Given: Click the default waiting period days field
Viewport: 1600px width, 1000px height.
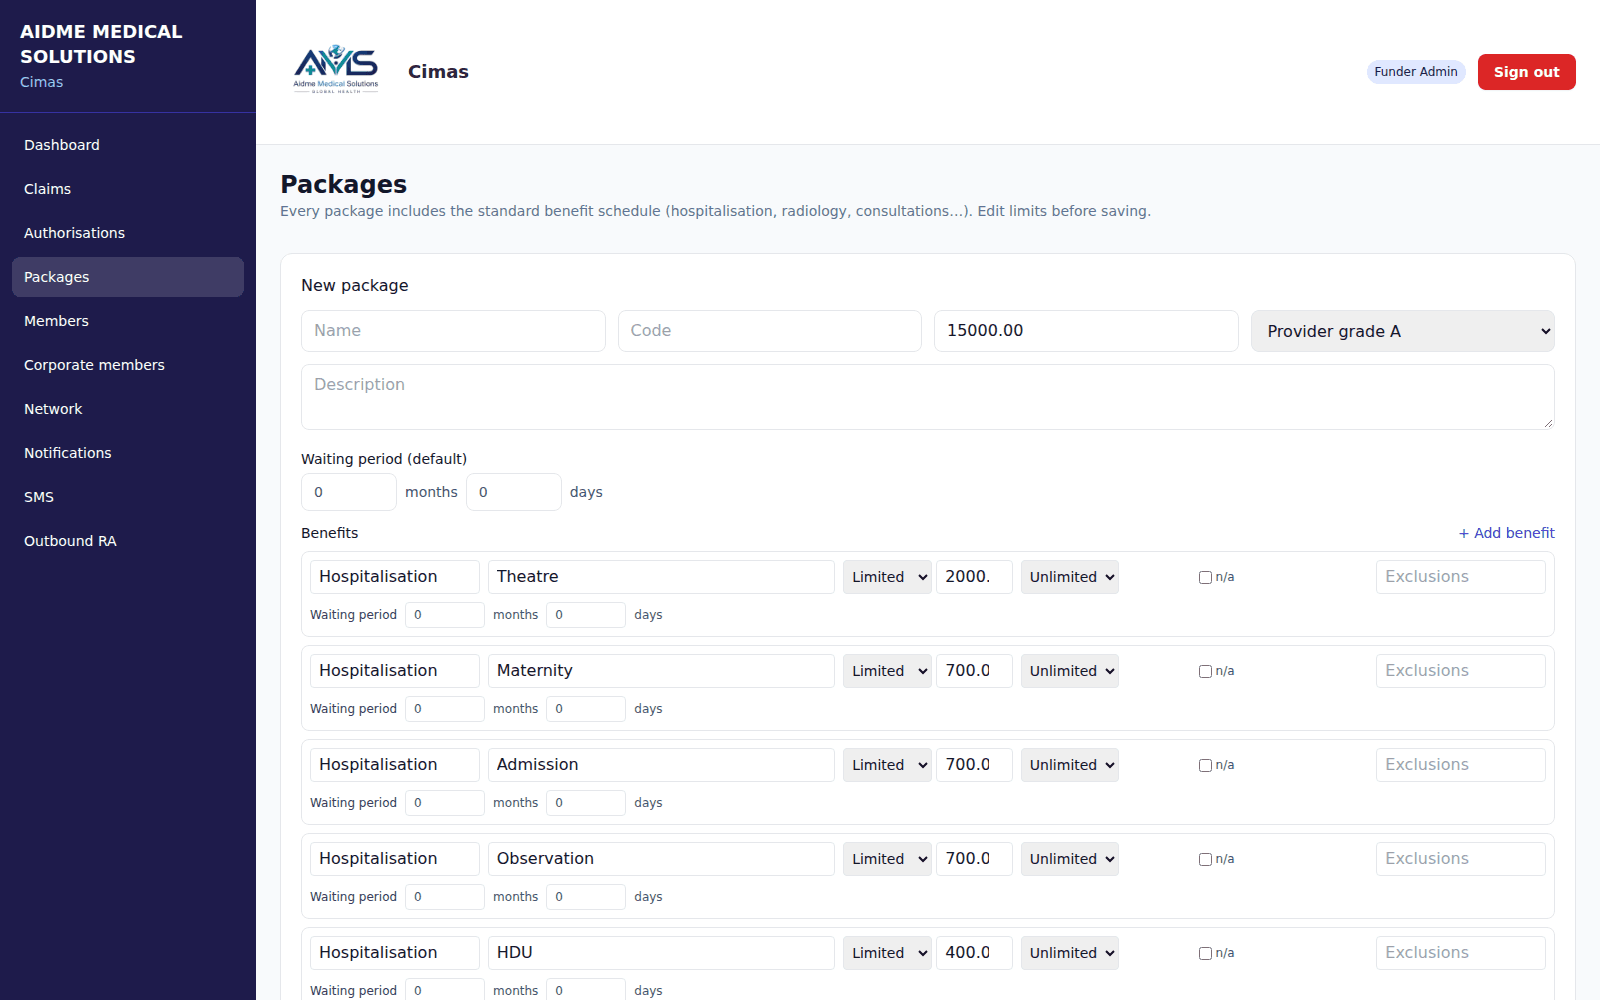Looking at the screenshot, I should pyautogui.click(x=514, y=492).
